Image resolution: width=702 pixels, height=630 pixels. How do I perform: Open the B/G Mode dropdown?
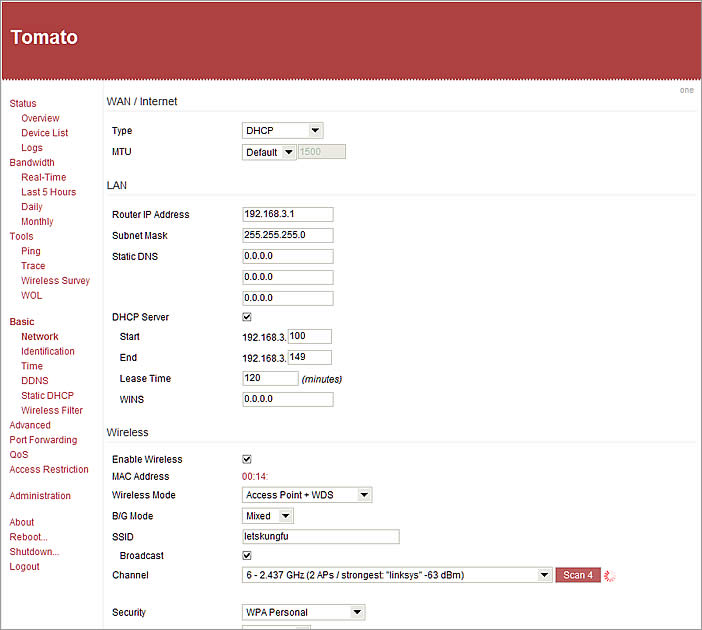coord(268,516)
